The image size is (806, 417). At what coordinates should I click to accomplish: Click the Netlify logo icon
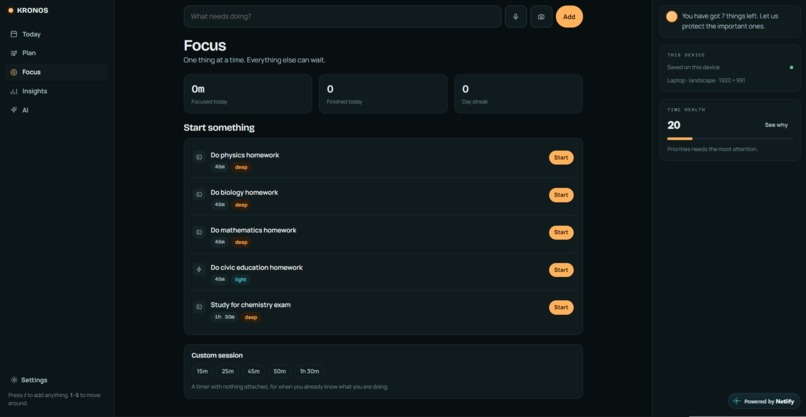click(737, 401)
